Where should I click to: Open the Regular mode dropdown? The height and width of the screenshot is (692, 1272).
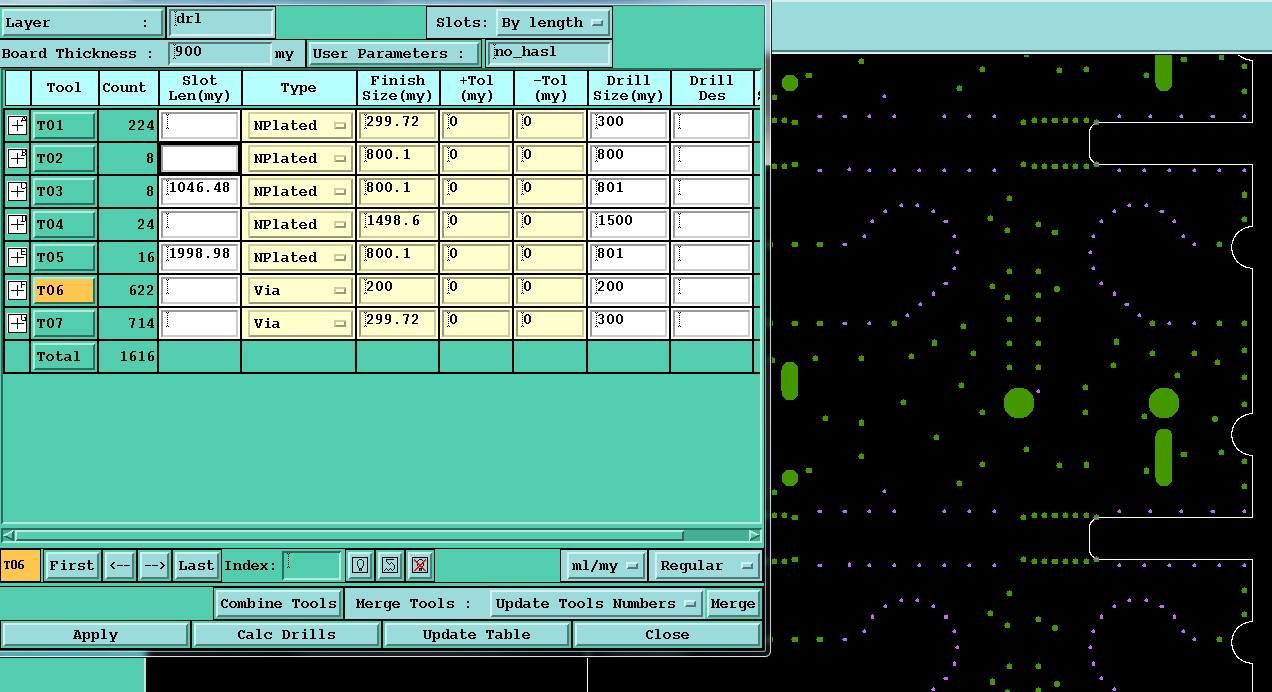(706, 565)
